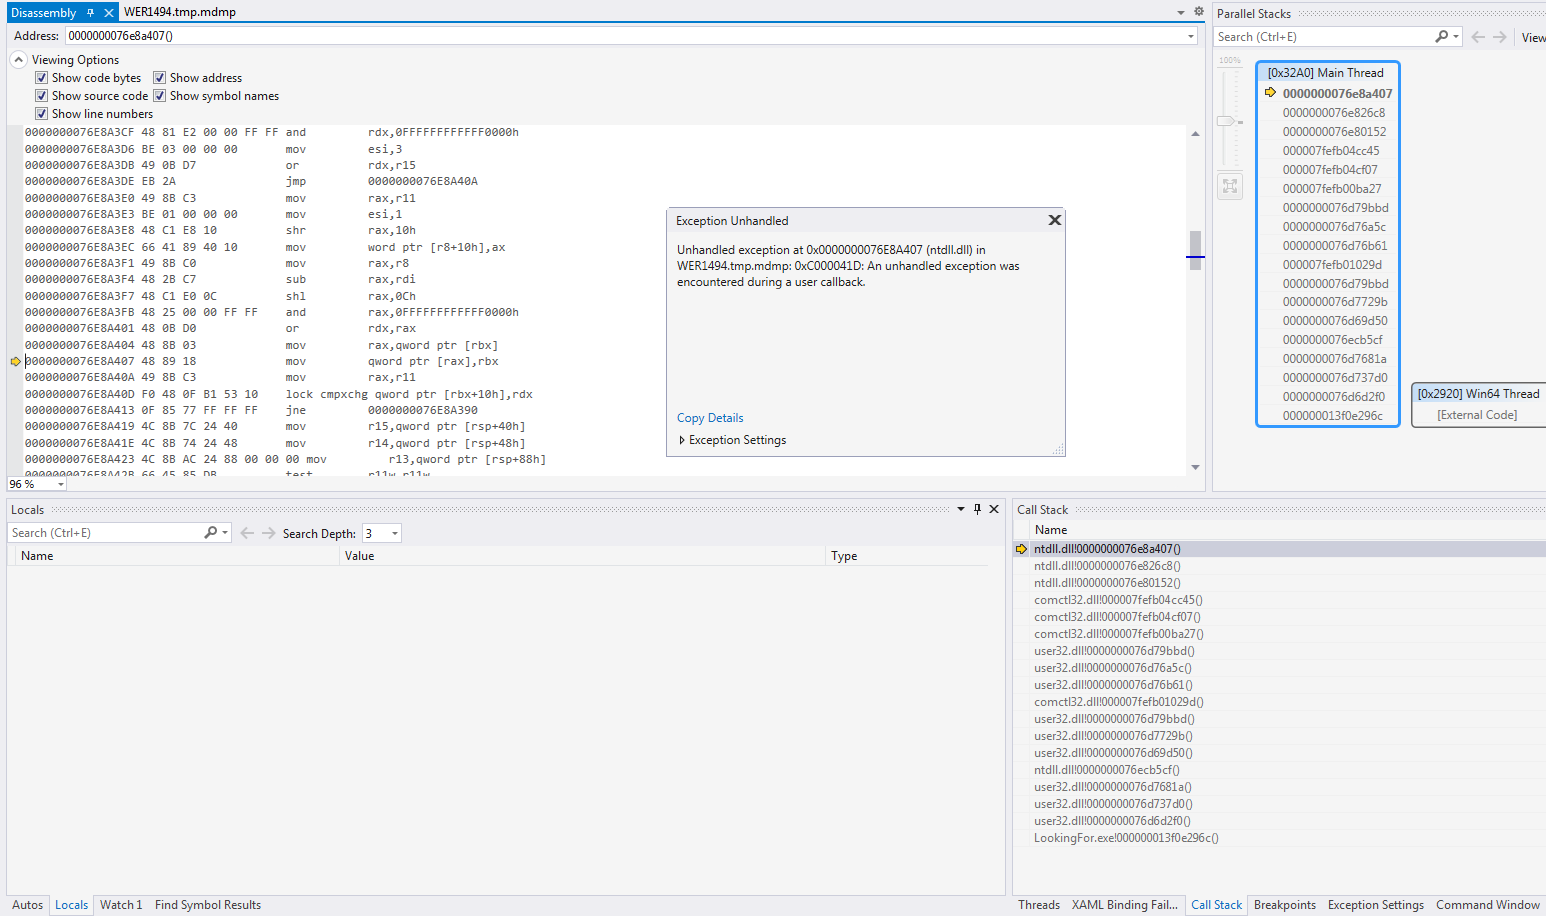
Task: Pin the Locals panel (auto hide)
Action: 978,509
